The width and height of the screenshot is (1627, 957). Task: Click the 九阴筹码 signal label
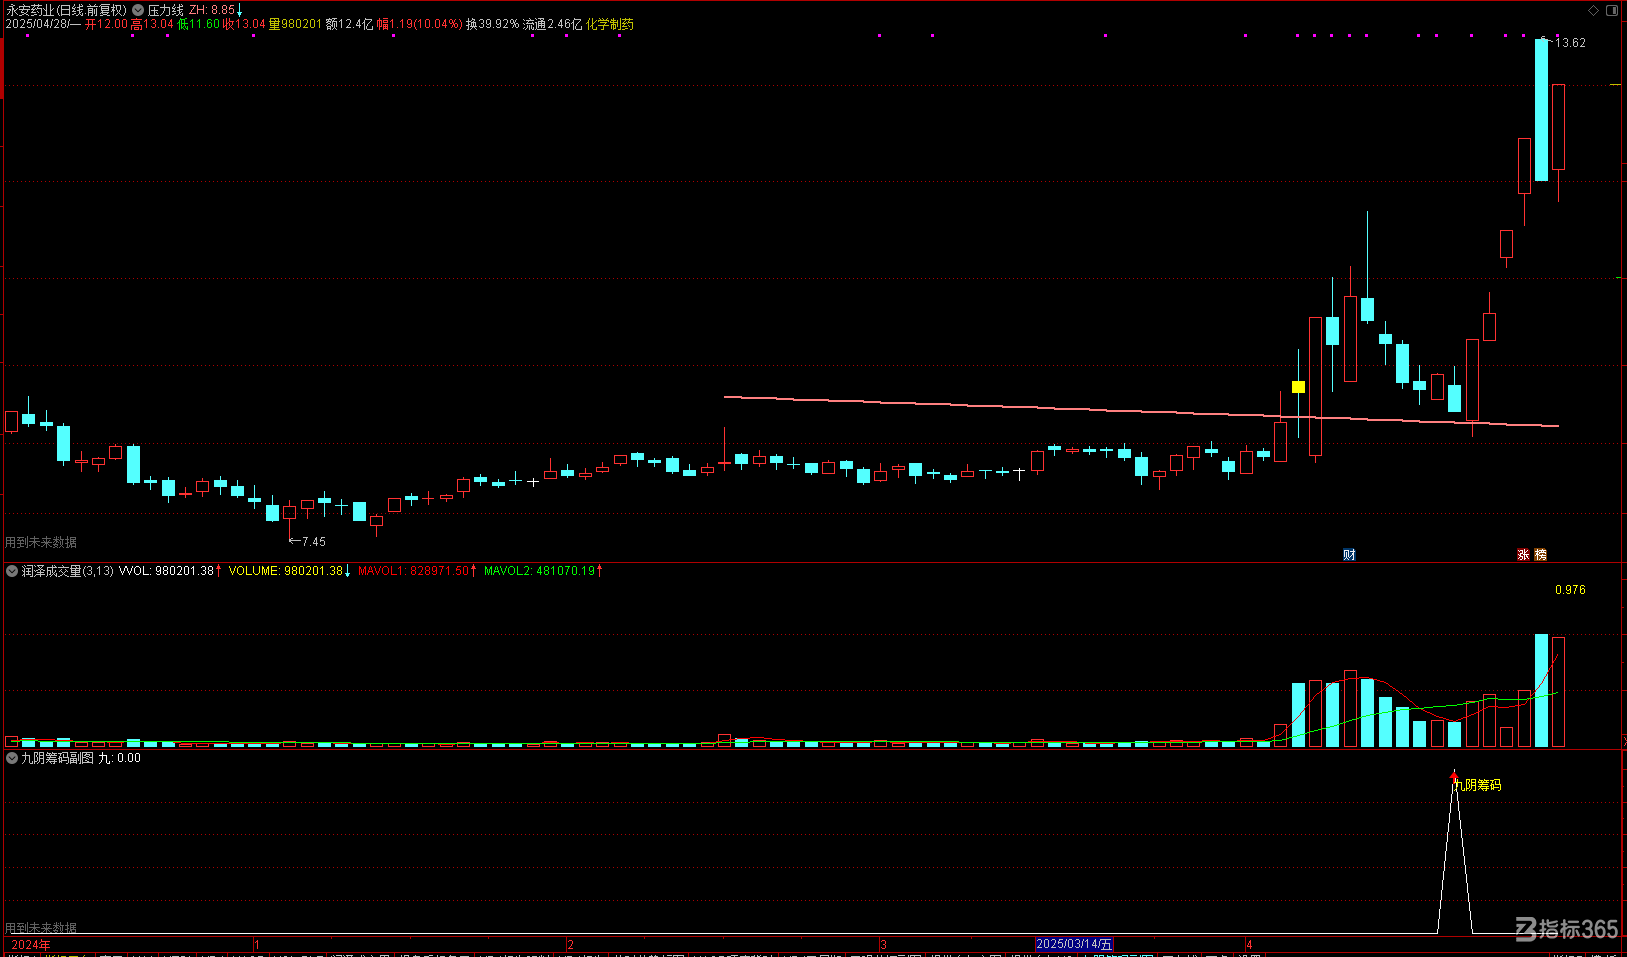point(1477,785)
